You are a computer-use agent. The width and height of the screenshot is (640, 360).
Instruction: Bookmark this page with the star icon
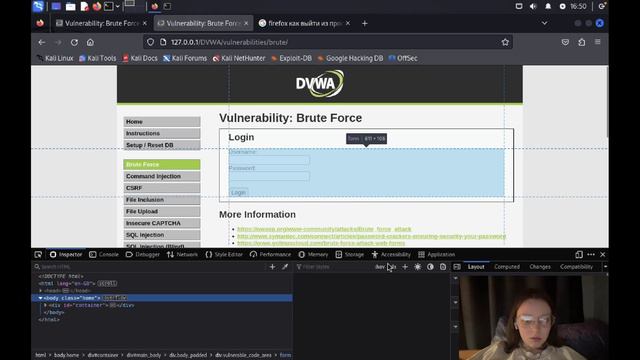point(505,42)
